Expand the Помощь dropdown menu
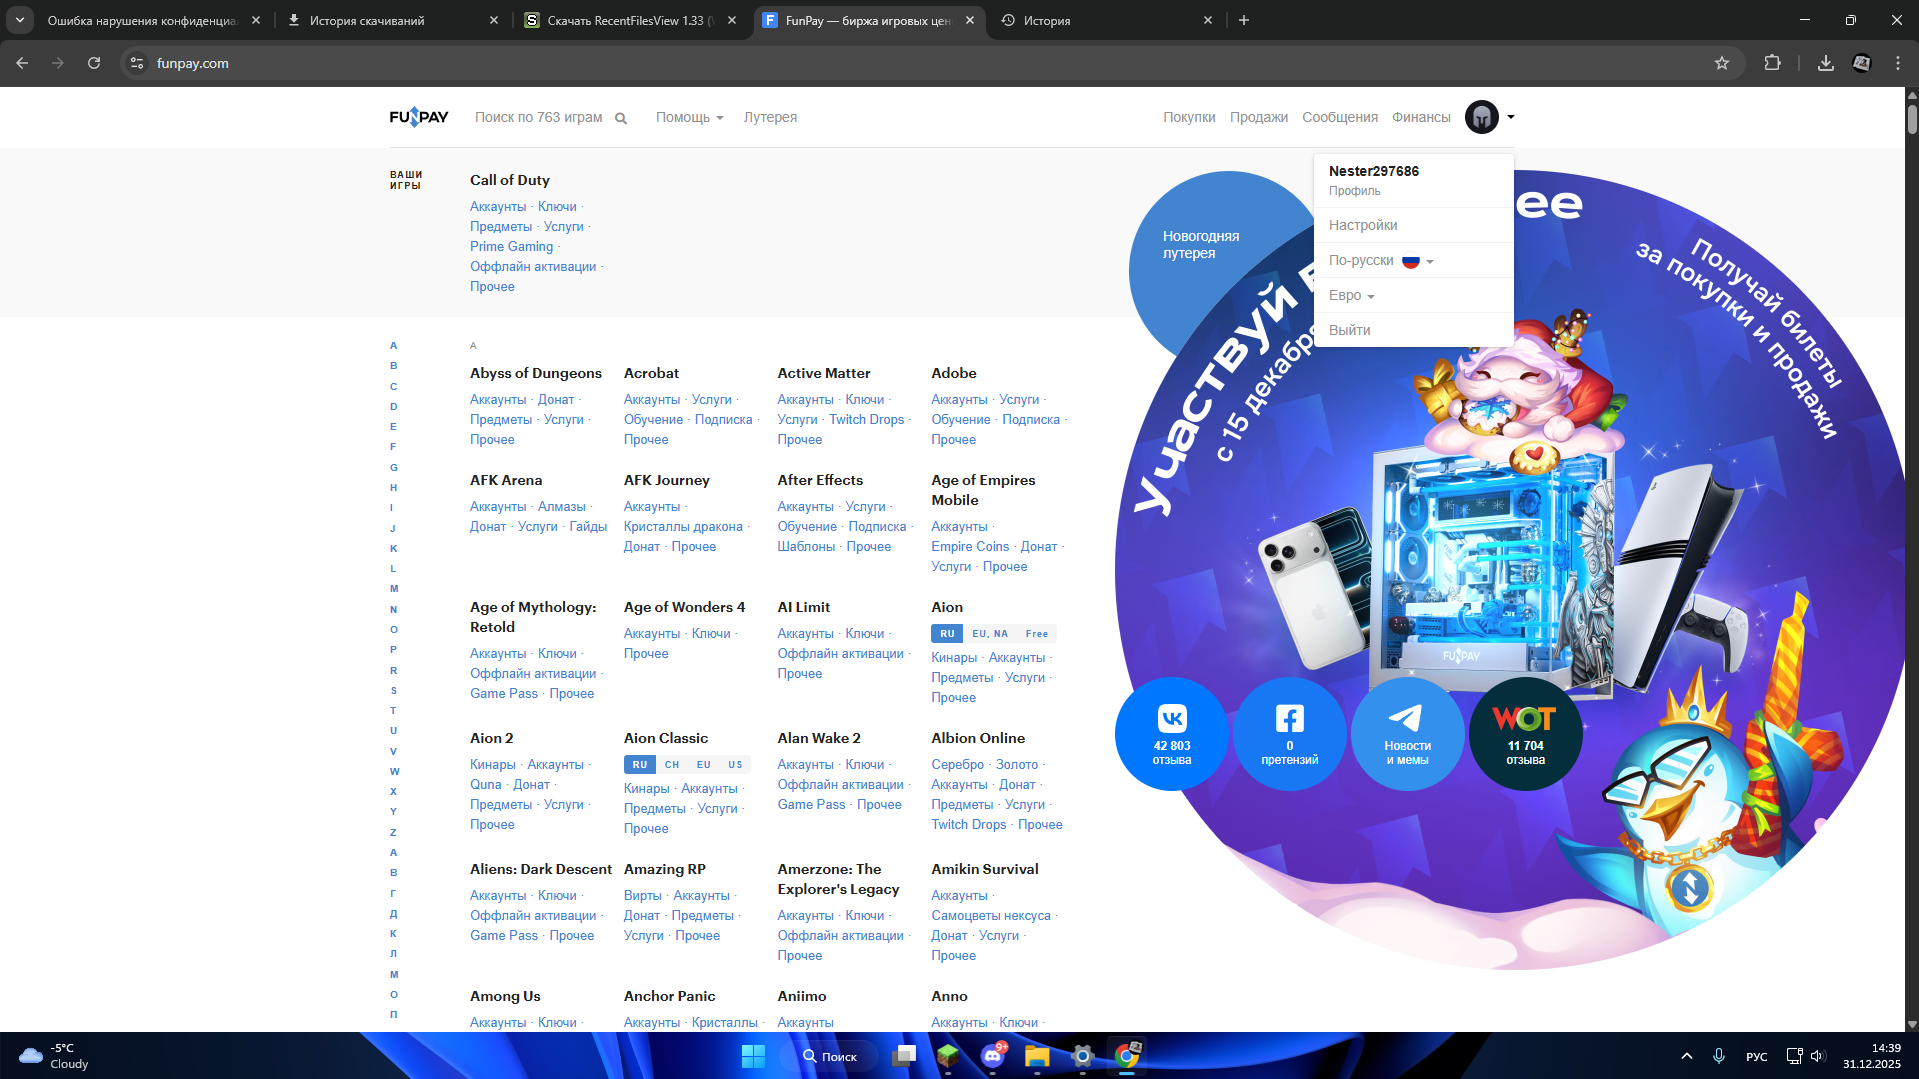The width and height of the screenshot is (1919, 1079). click(689, 117)
